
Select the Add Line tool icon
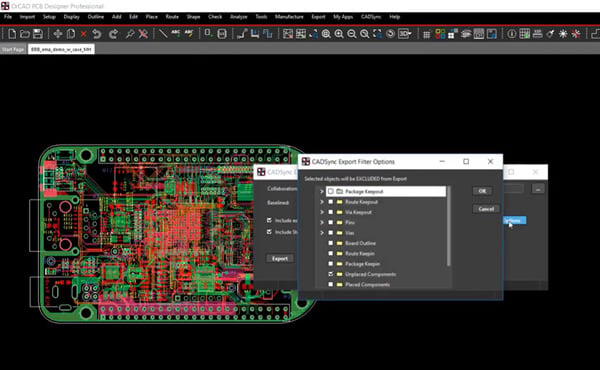pos(163,34)
